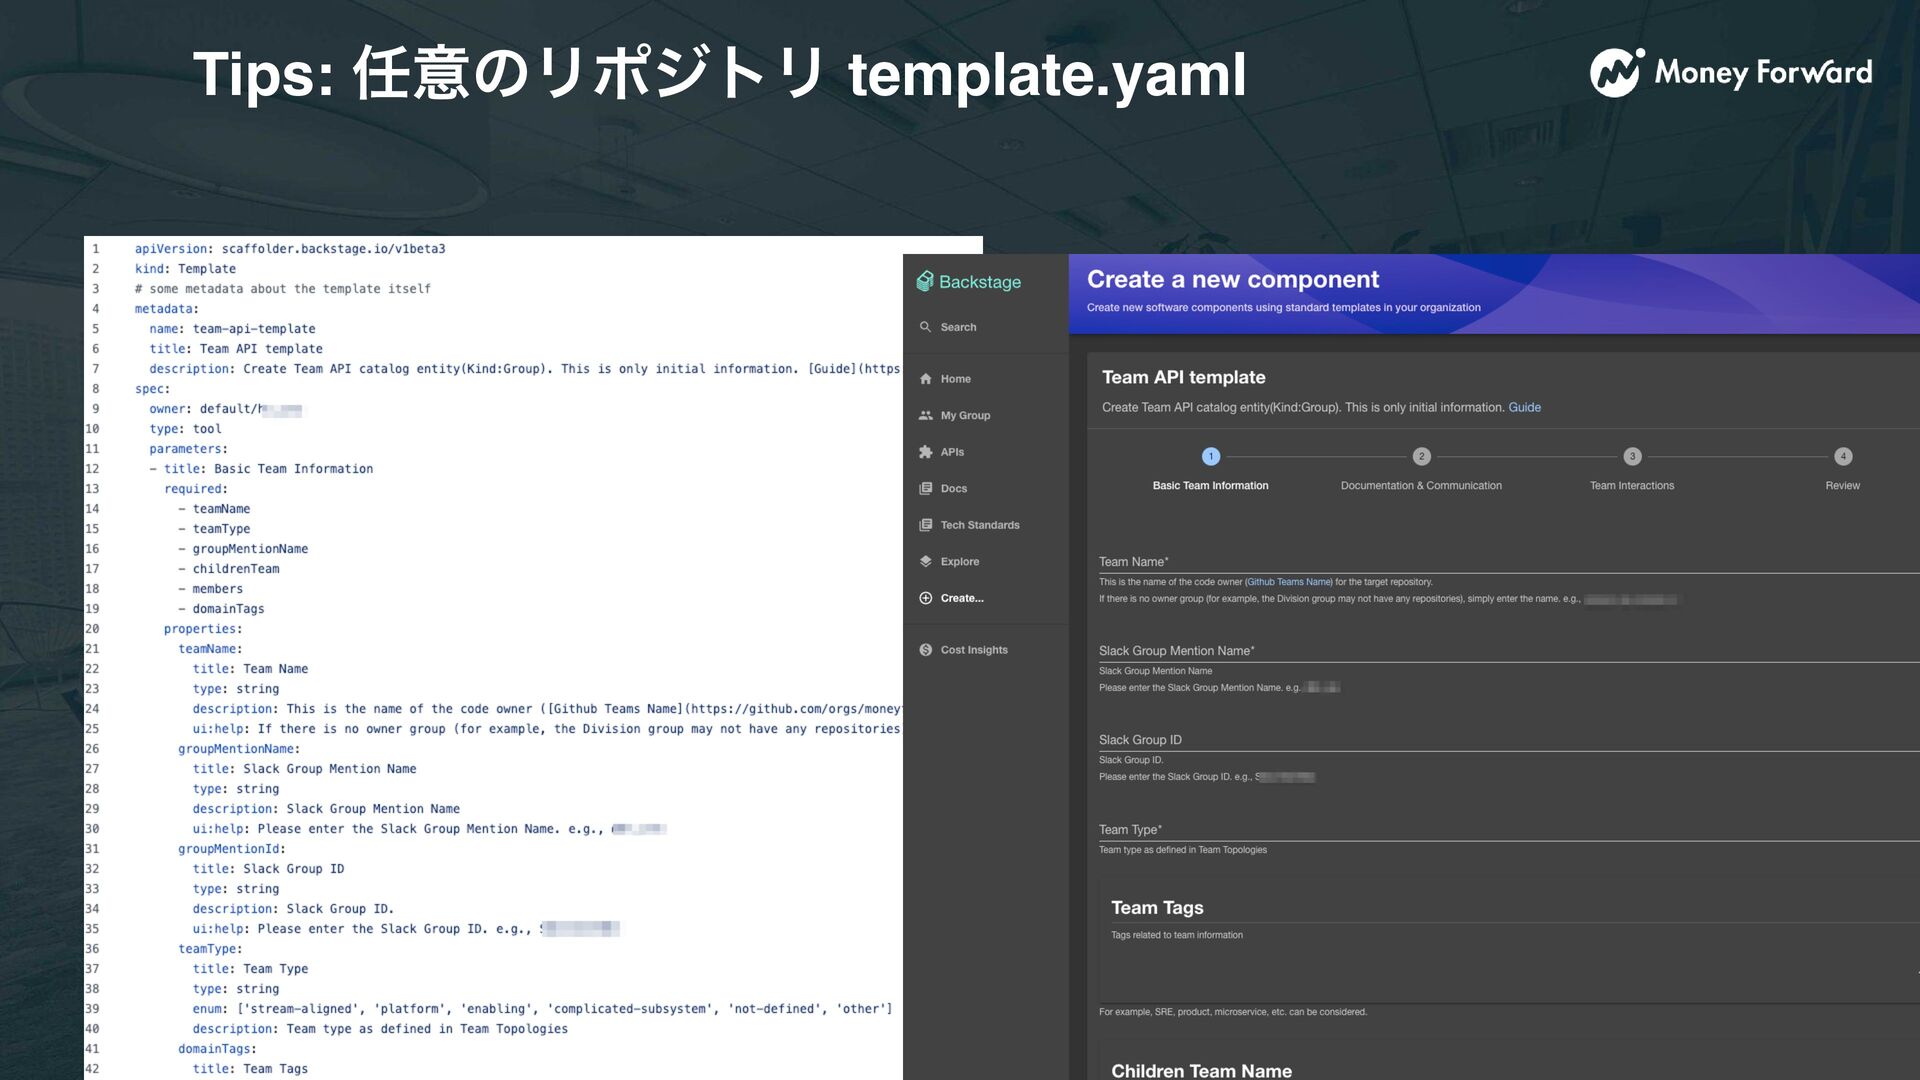Click the Backstage title text
The width and height of the screenshot is (1920, 1080).
coord(980,282)
